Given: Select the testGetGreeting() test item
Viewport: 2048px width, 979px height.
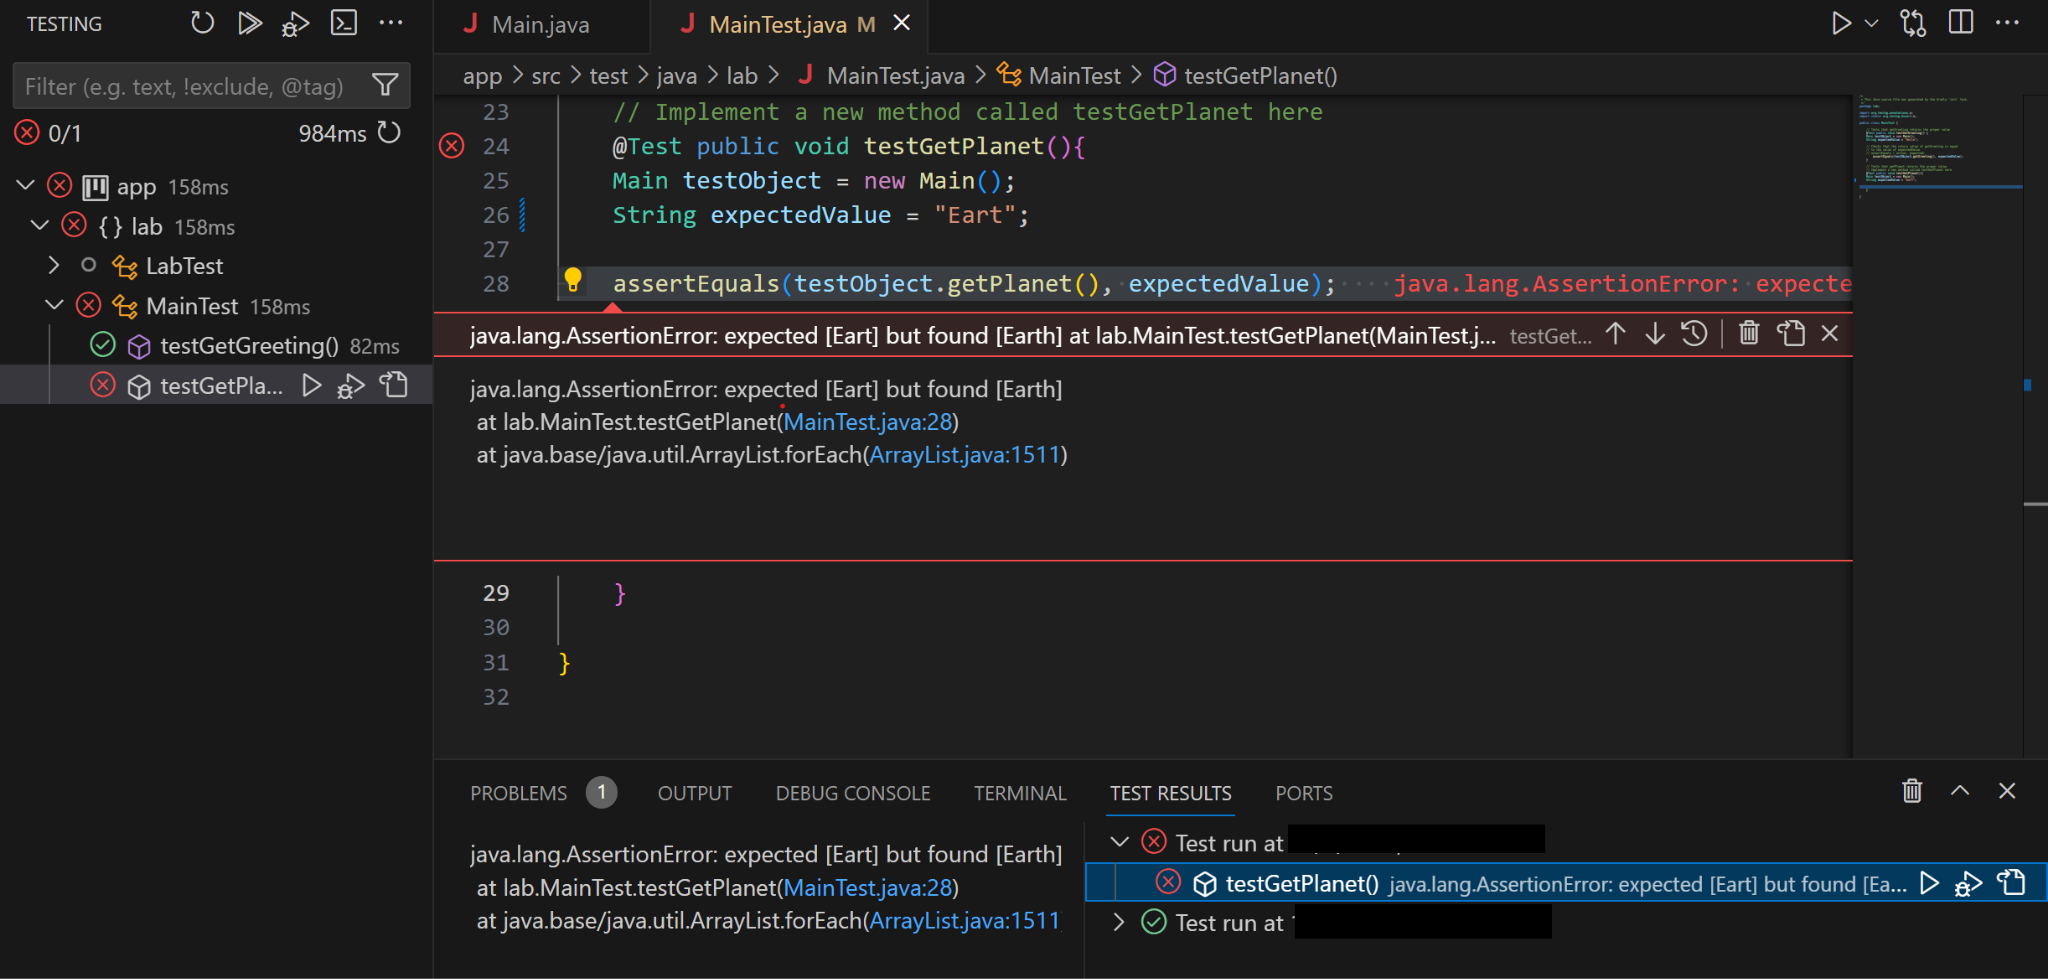Looking at the screenshot, I should tap(249, 346).
